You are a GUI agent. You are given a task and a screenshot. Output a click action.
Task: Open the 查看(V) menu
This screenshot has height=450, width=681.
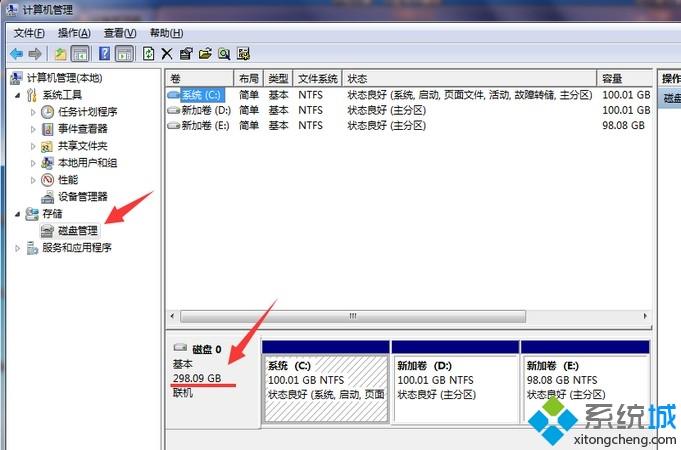[x=120, y=33]
